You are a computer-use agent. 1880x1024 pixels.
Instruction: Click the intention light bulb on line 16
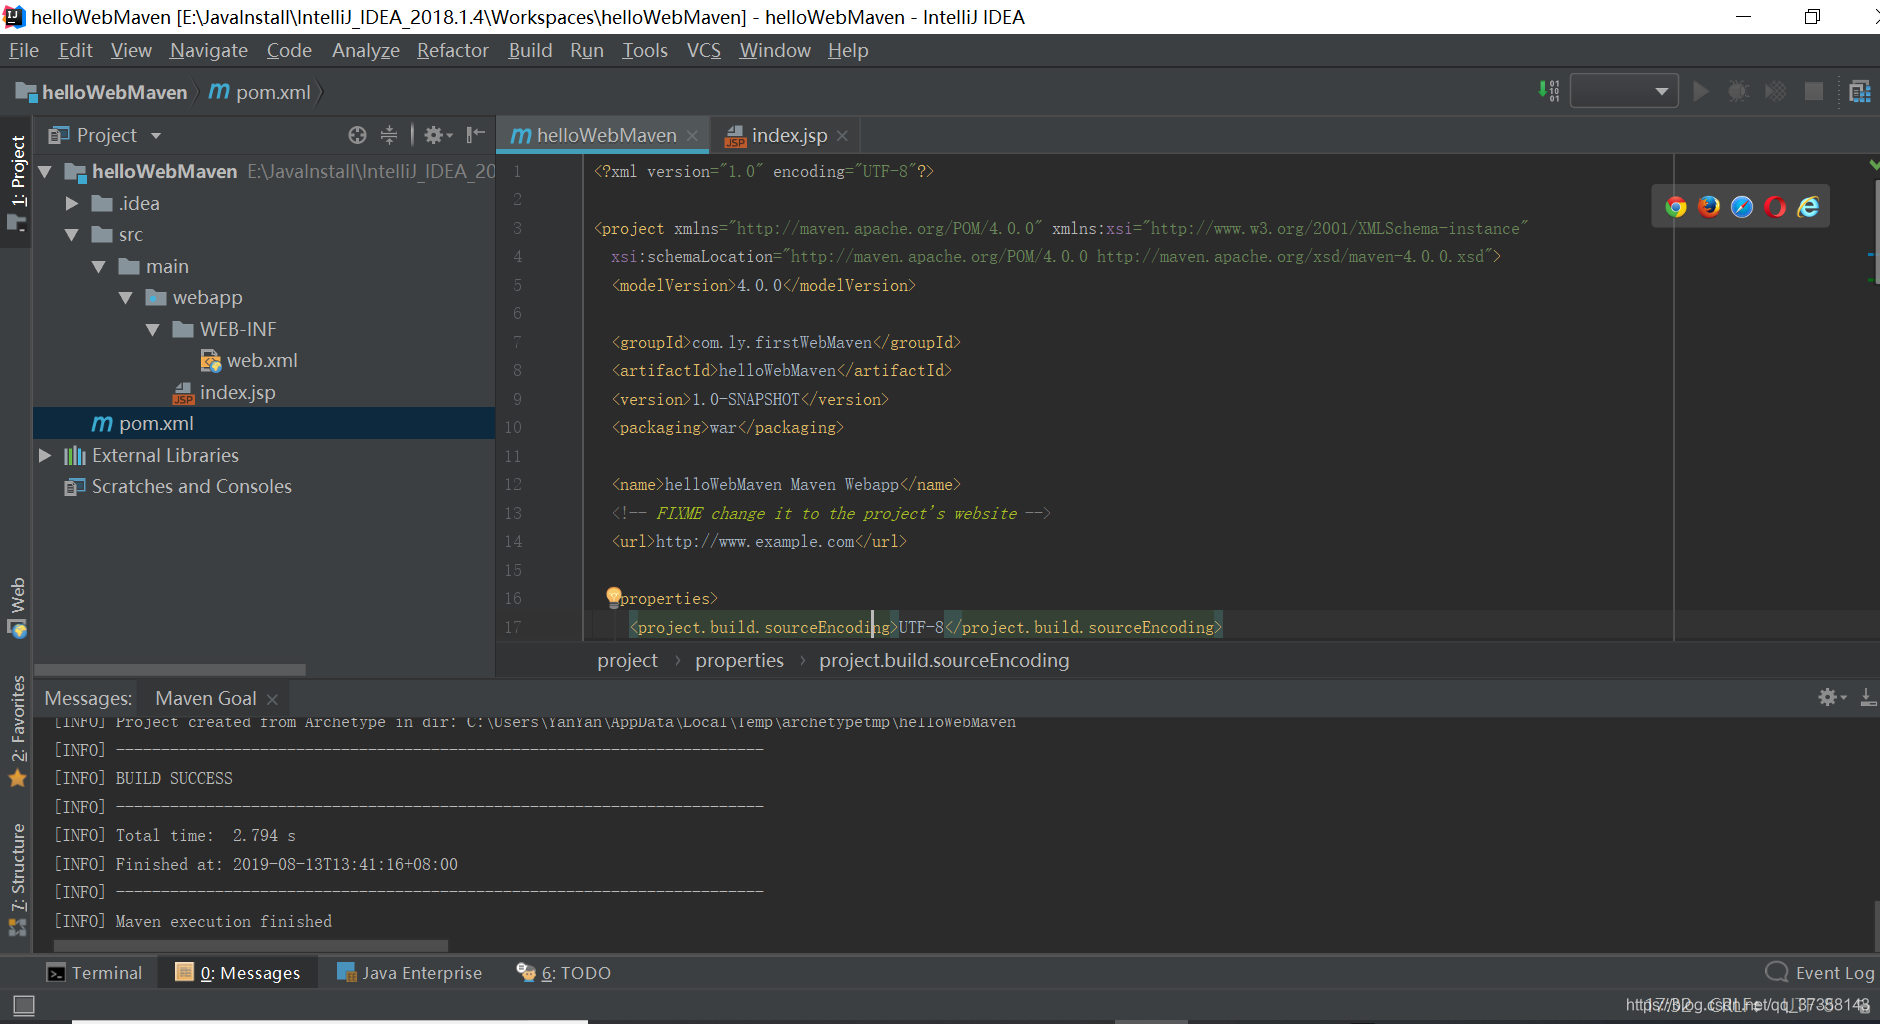pos(614,597)
